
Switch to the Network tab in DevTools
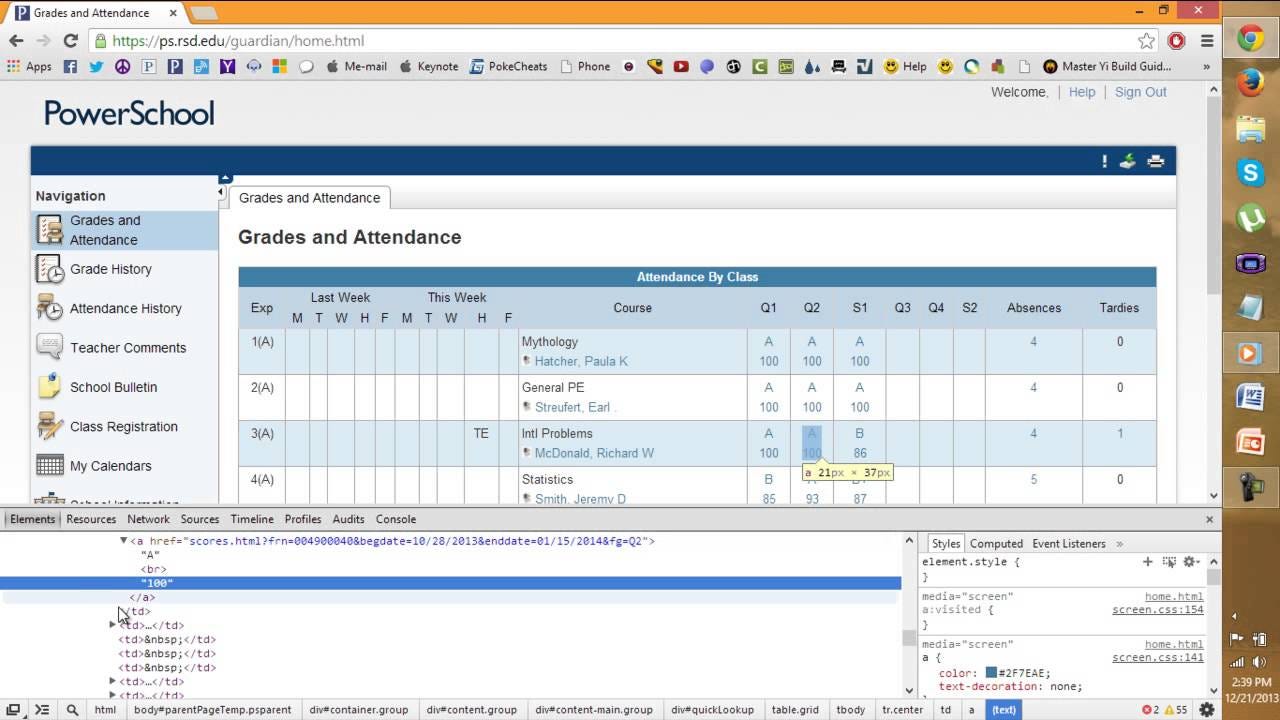pyautogui.click(x=148, y=519)
